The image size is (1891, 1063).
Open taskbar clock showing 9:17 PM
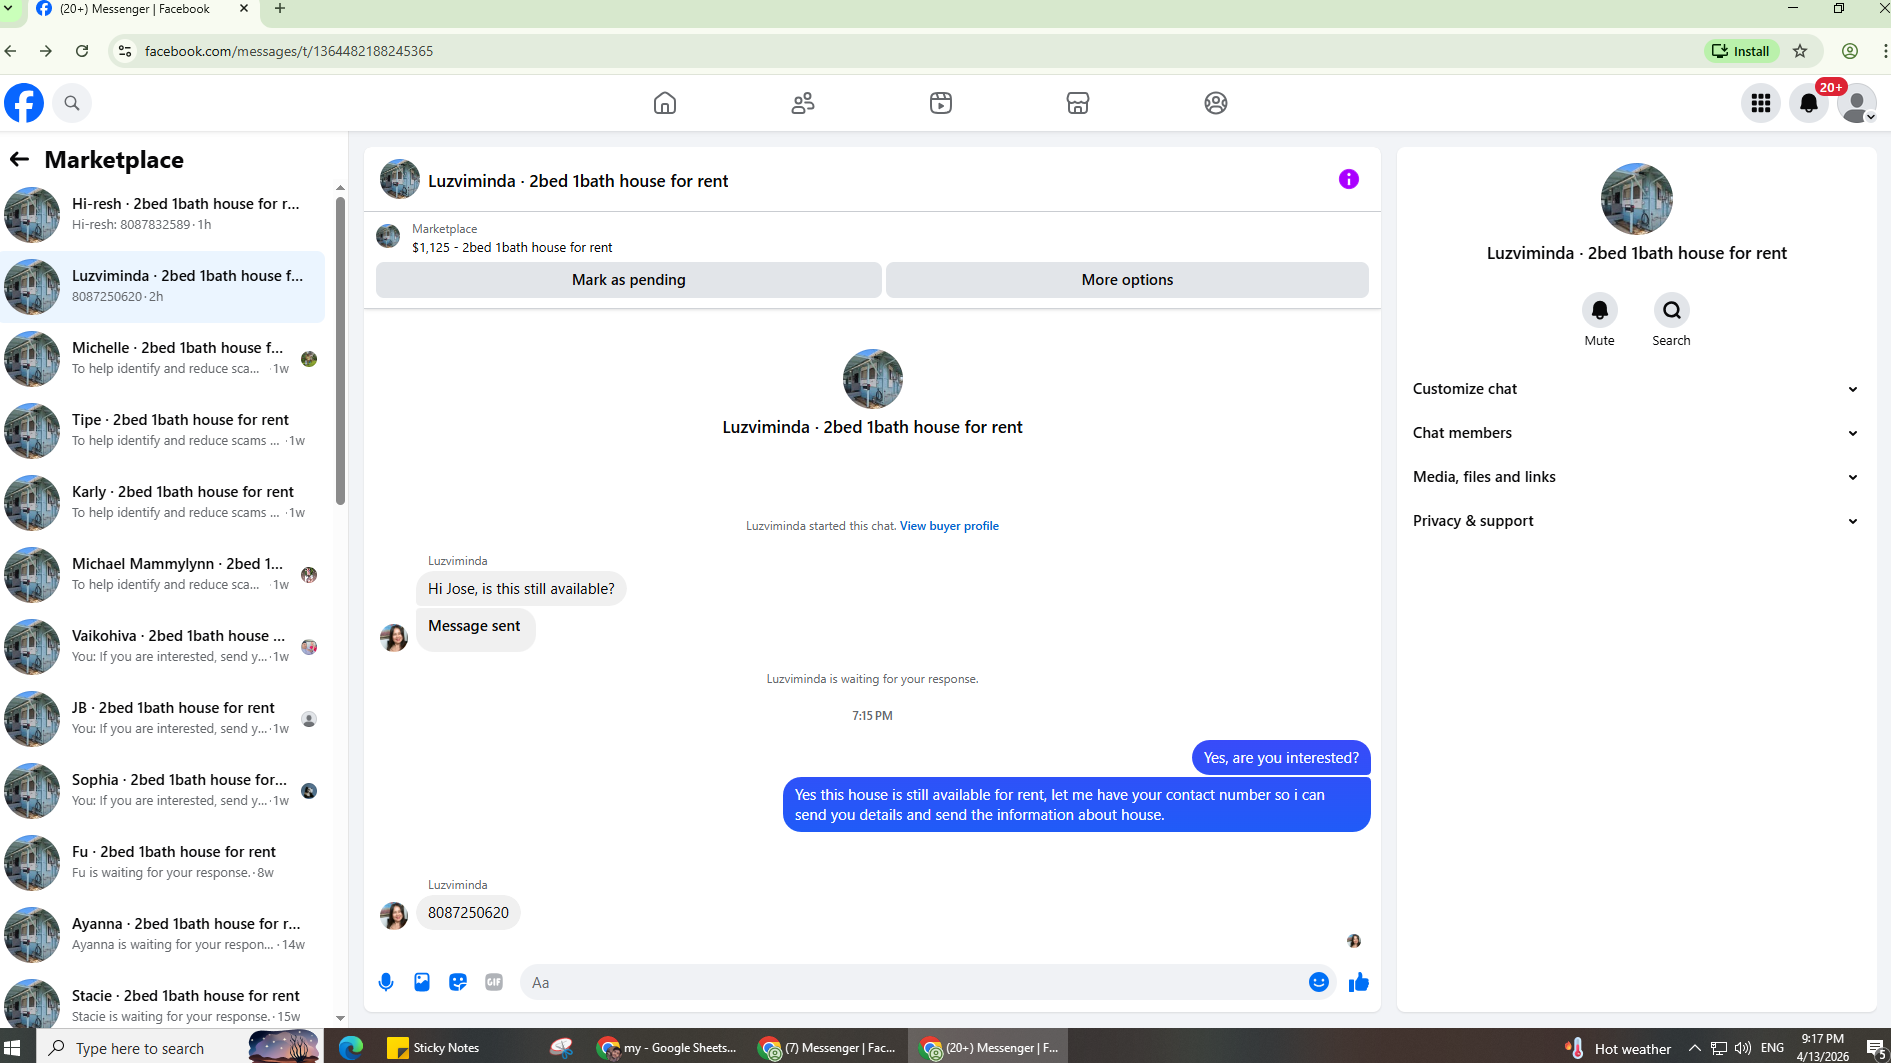click(1822, 1047)
